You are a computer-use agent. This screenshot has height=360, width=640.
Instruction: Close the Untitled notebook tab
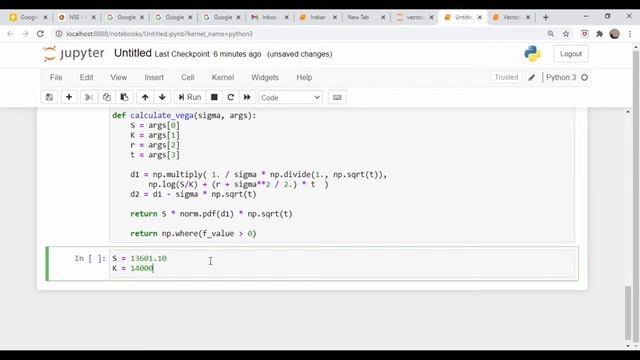[480, 17]
